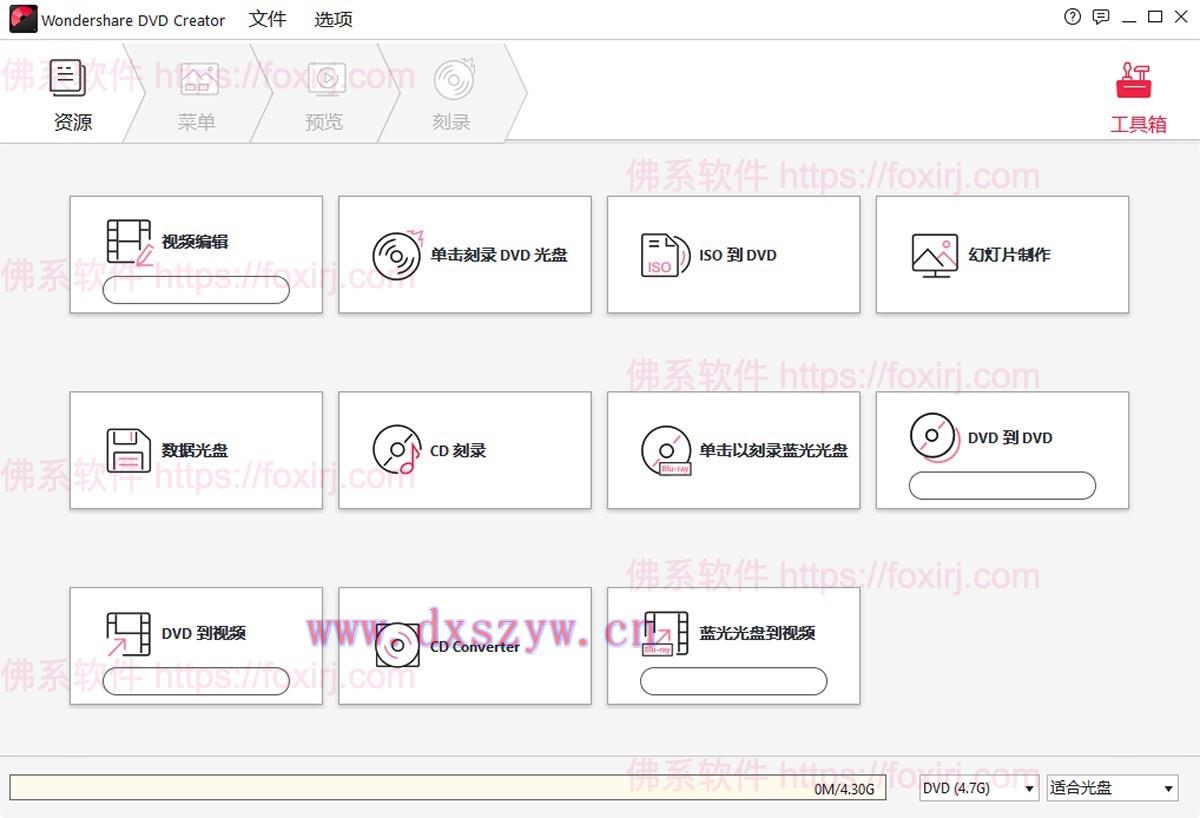Open the 视频编辑 video editor icon
The width and height of the screenshot is (1200, 818).
pyautogui.click(x=129, y=241)
